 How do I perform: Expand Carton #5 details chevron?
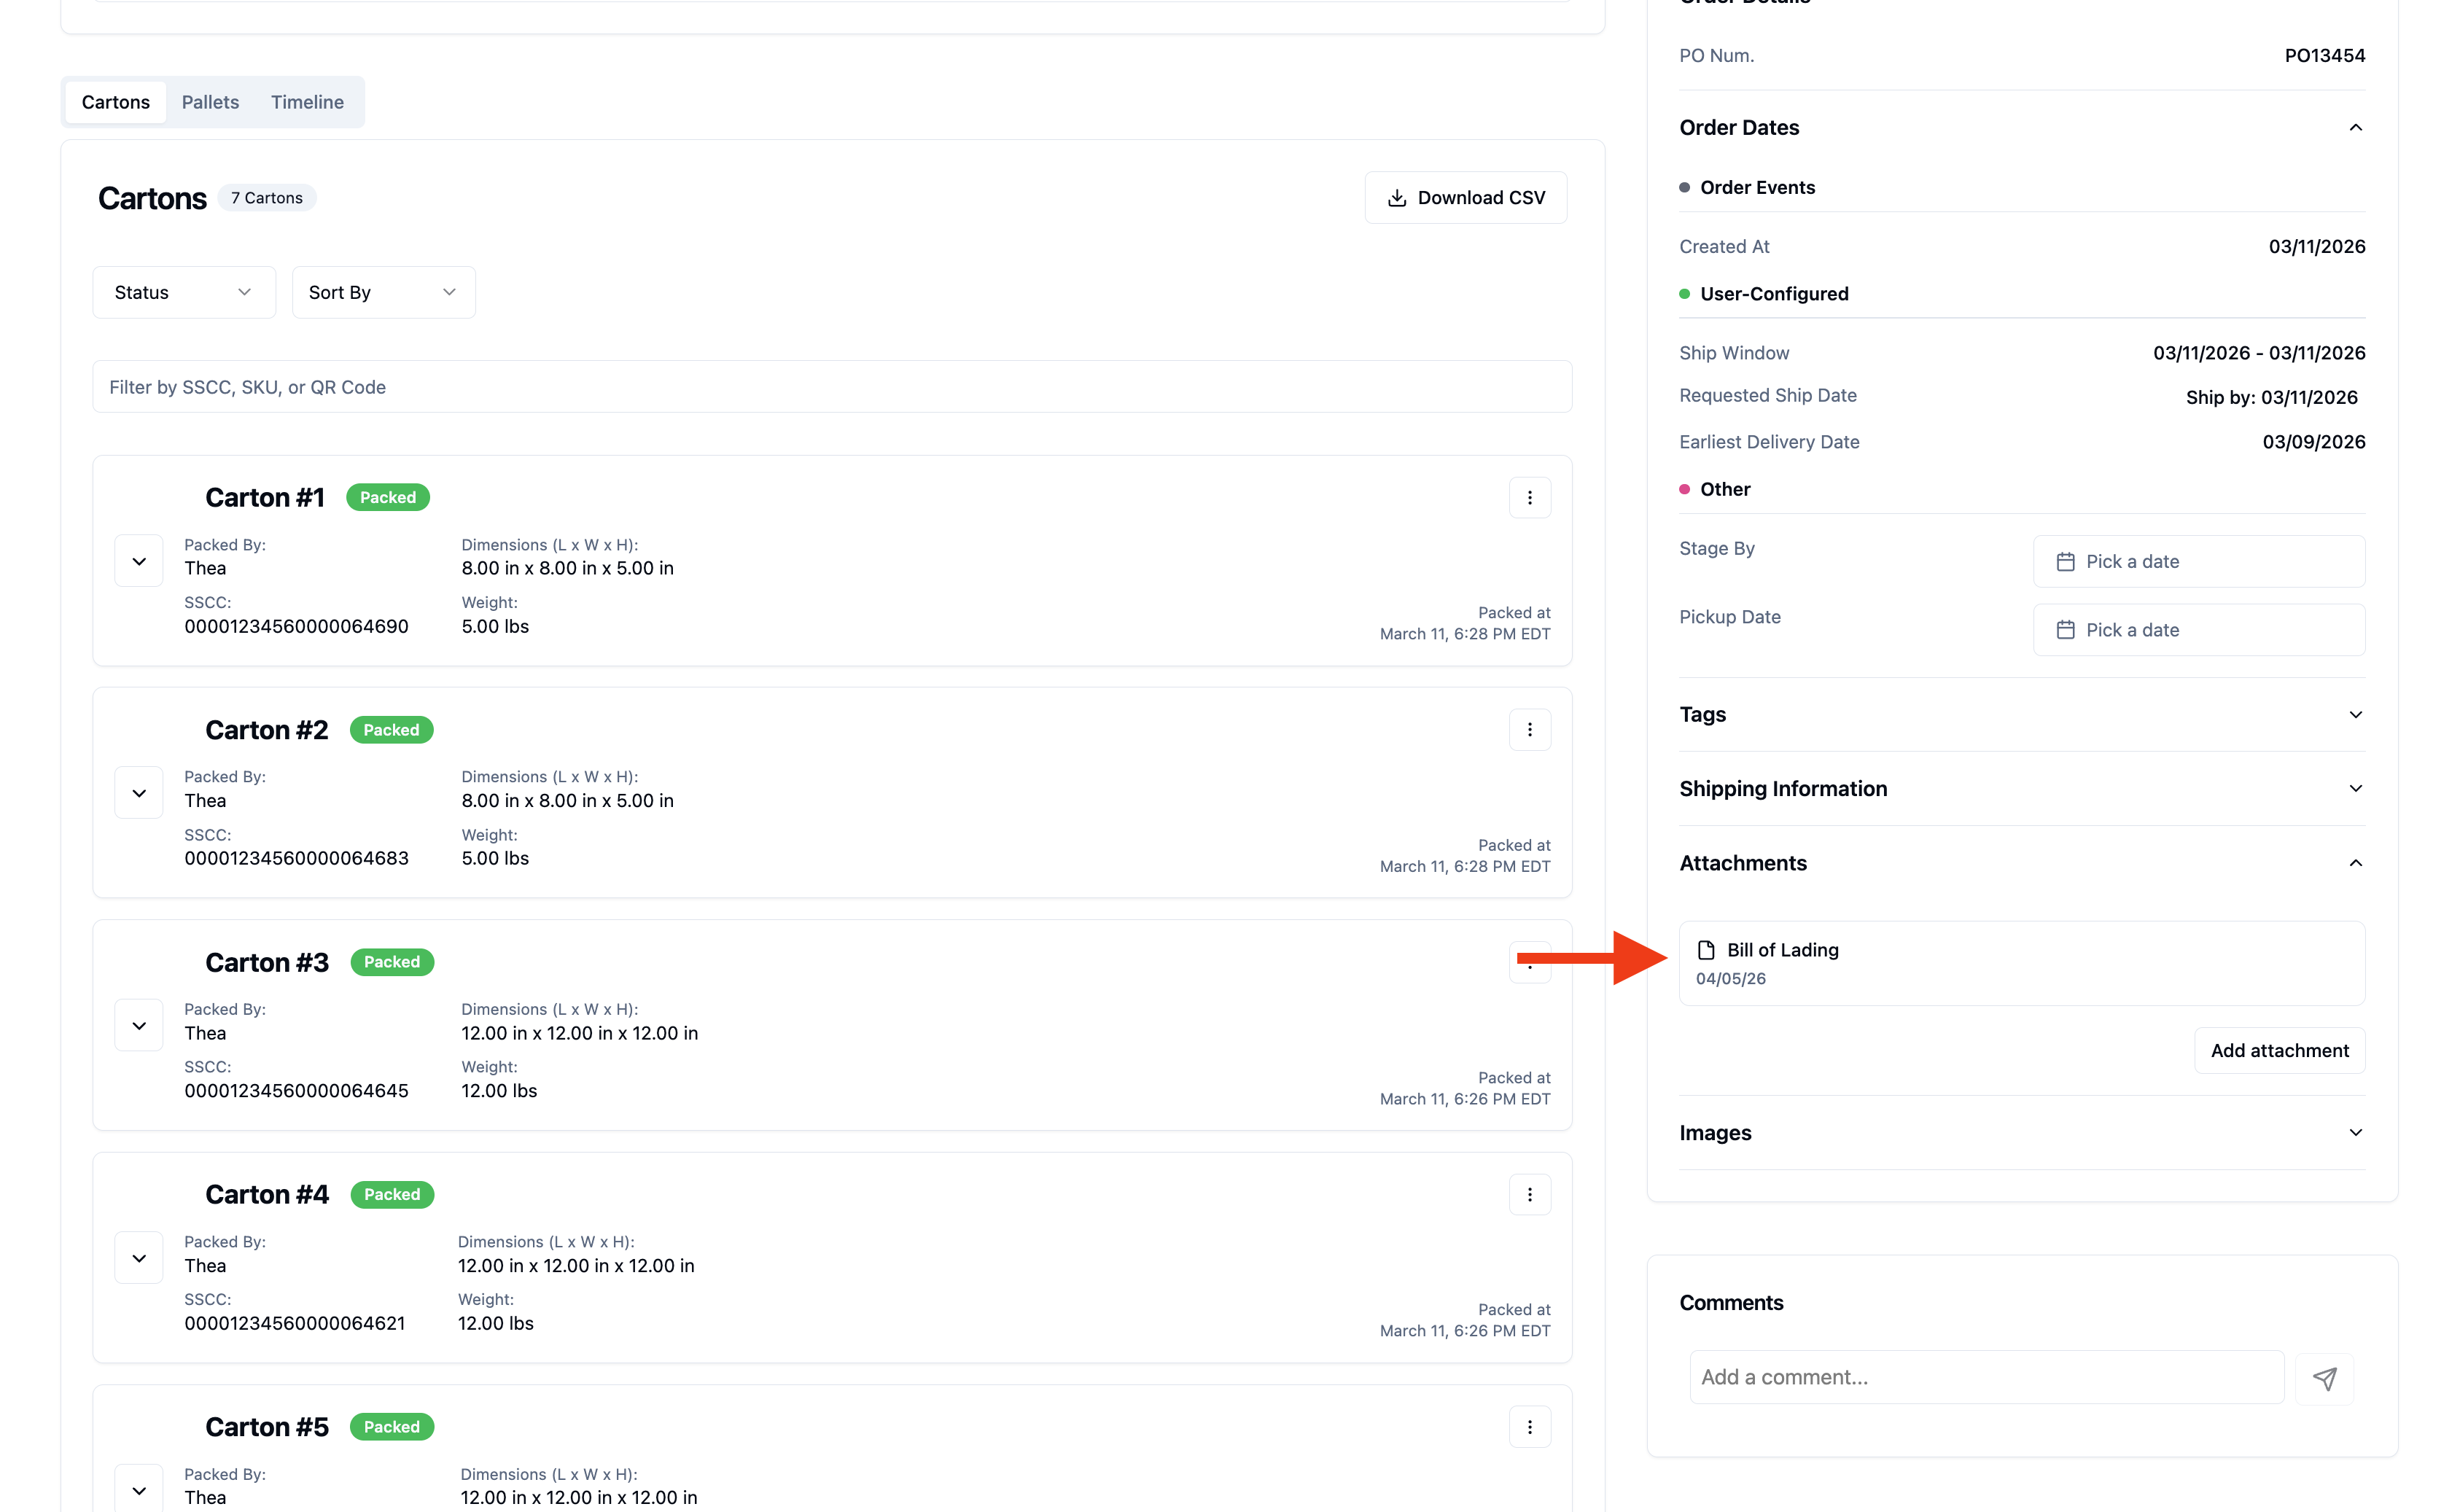tap(139, 1490)
